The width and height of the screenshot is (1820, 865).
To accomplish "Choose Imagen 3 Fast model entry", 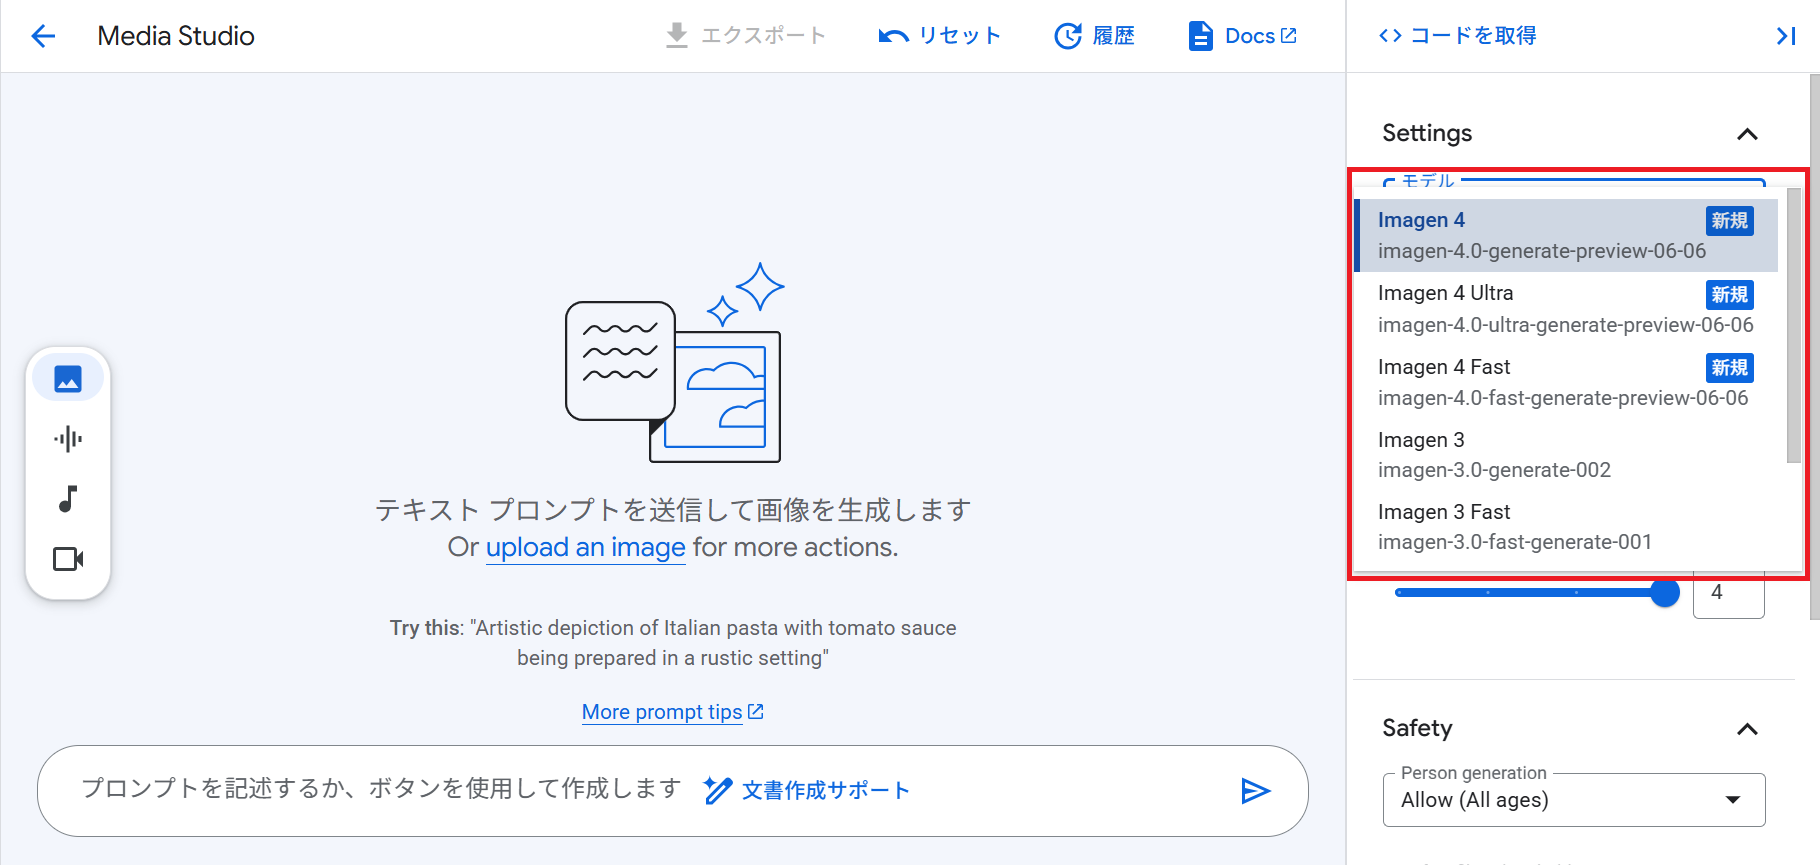I will coord(1566,527).
